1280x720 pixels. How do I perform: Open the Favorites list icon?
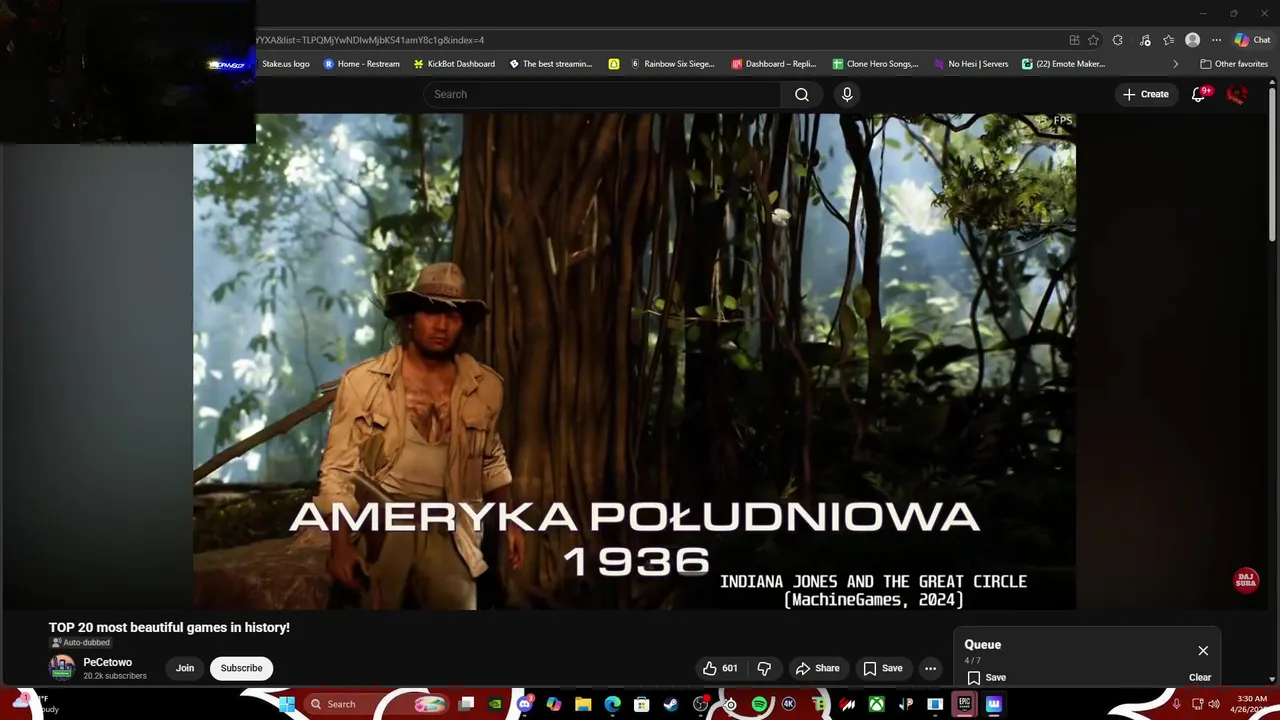[1169, 40]
